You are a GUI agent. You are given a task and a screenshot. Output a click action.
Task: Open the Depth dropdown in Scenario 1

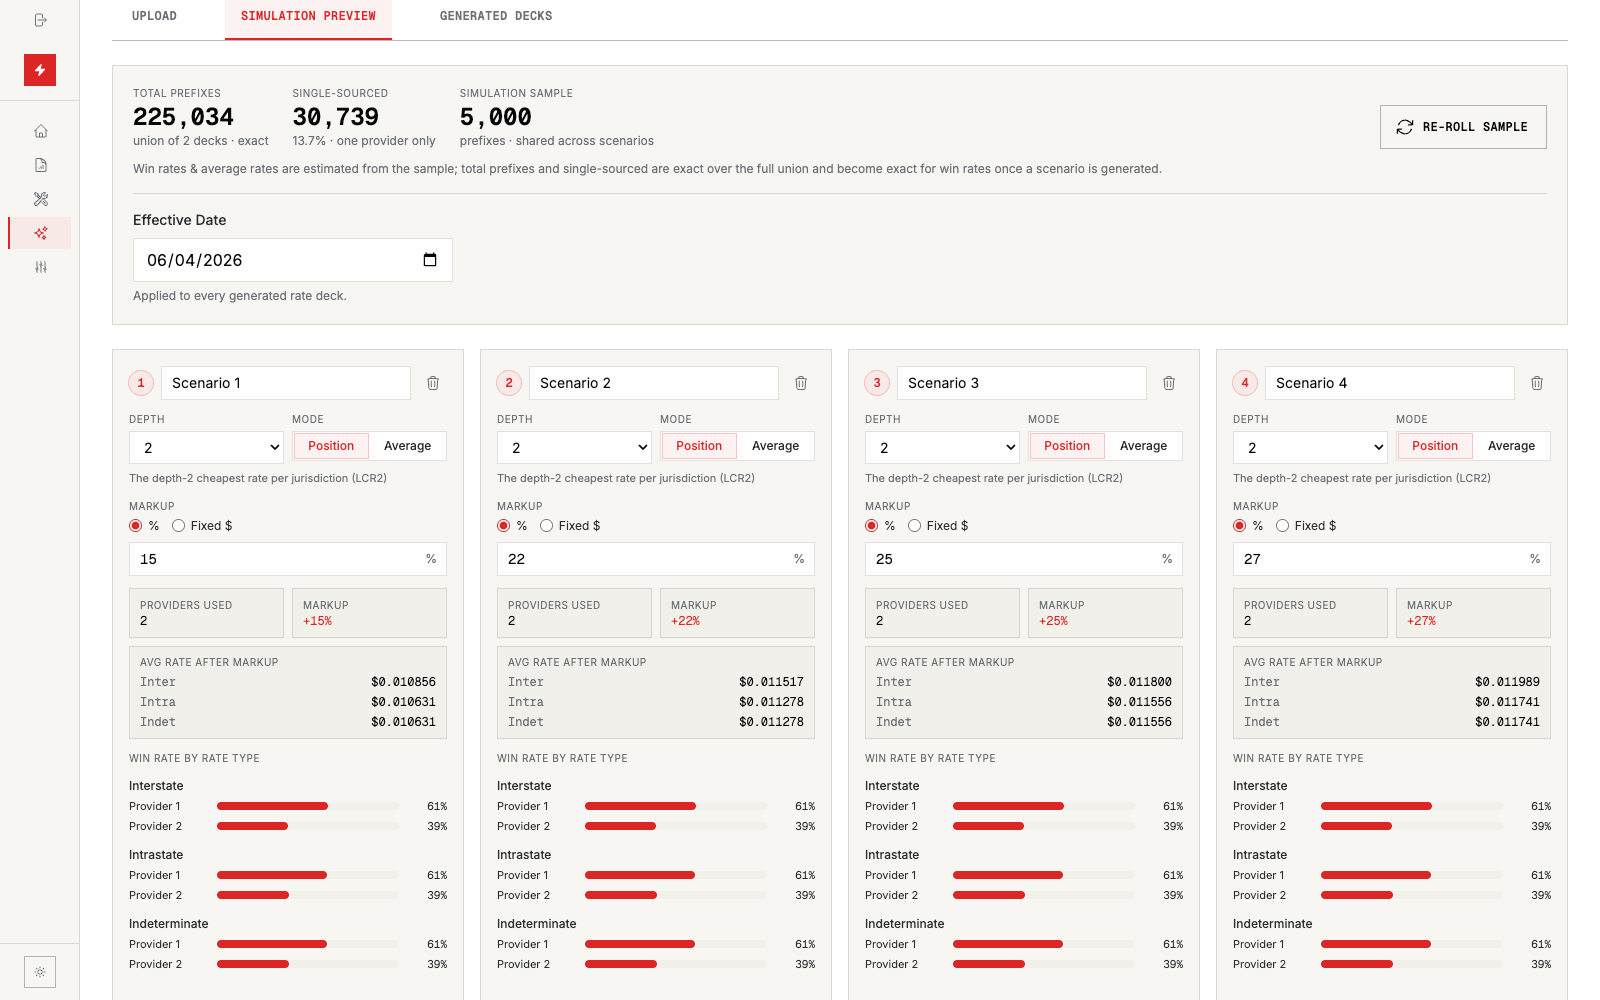coord(206,447)
